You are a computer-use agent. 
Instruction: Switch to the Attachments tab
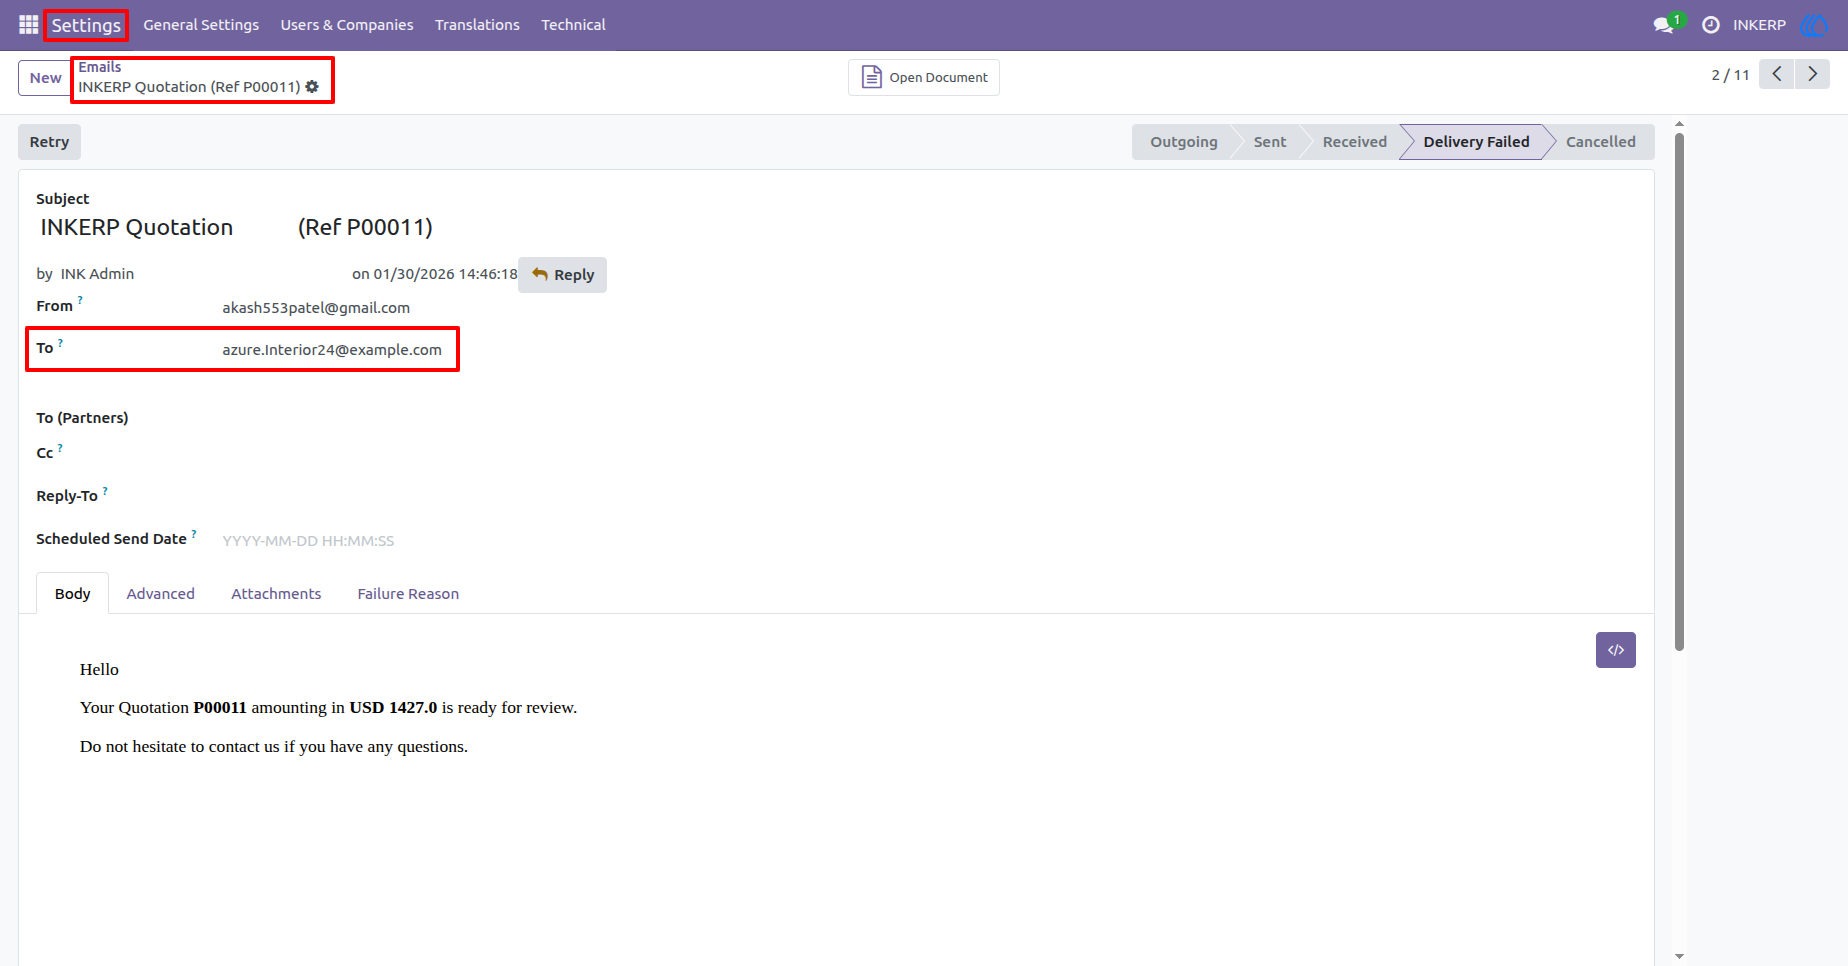(276, 594)
